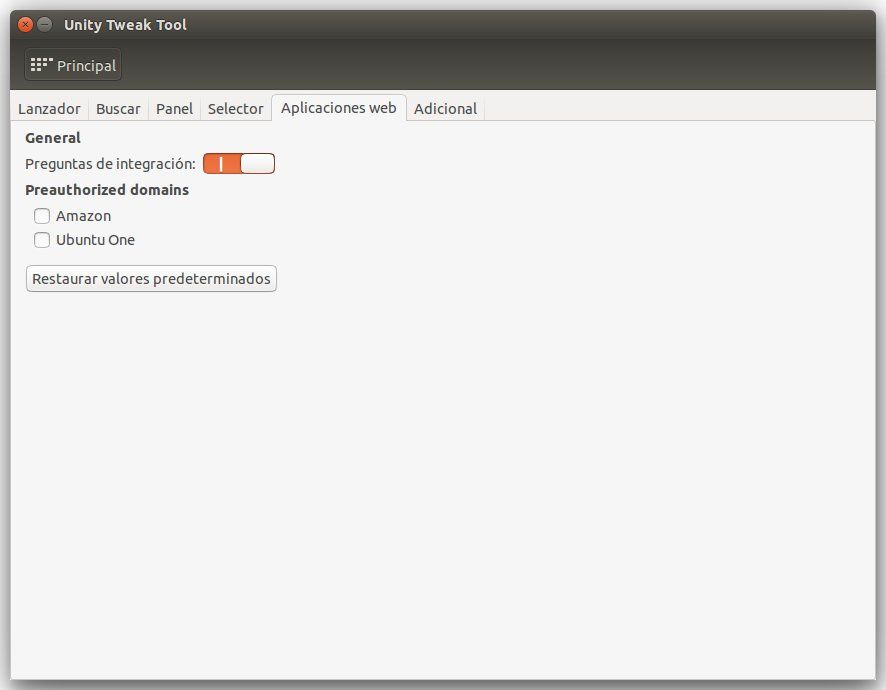886x690 pixels.
Task: Click the General section heading
Action: [x=53, y=138]
